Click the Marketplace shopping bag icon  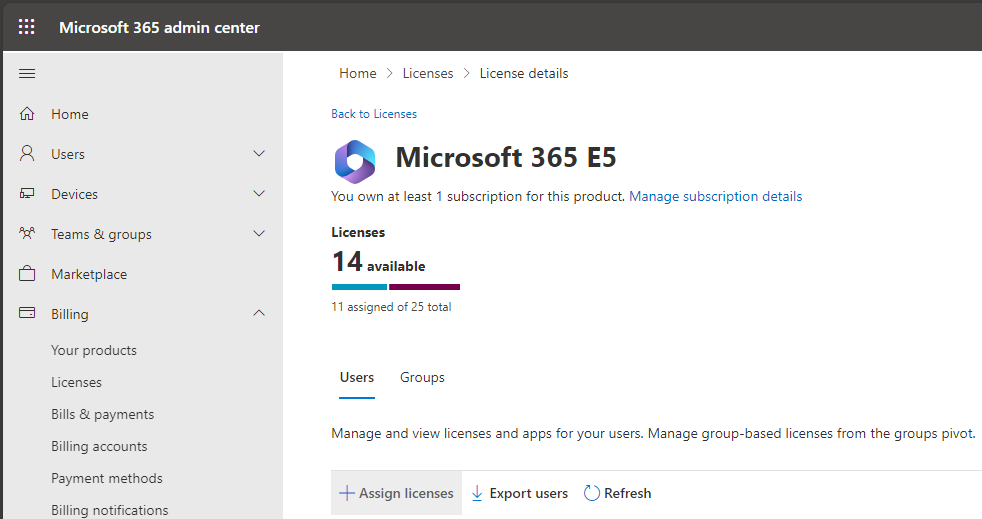point(27,274)
